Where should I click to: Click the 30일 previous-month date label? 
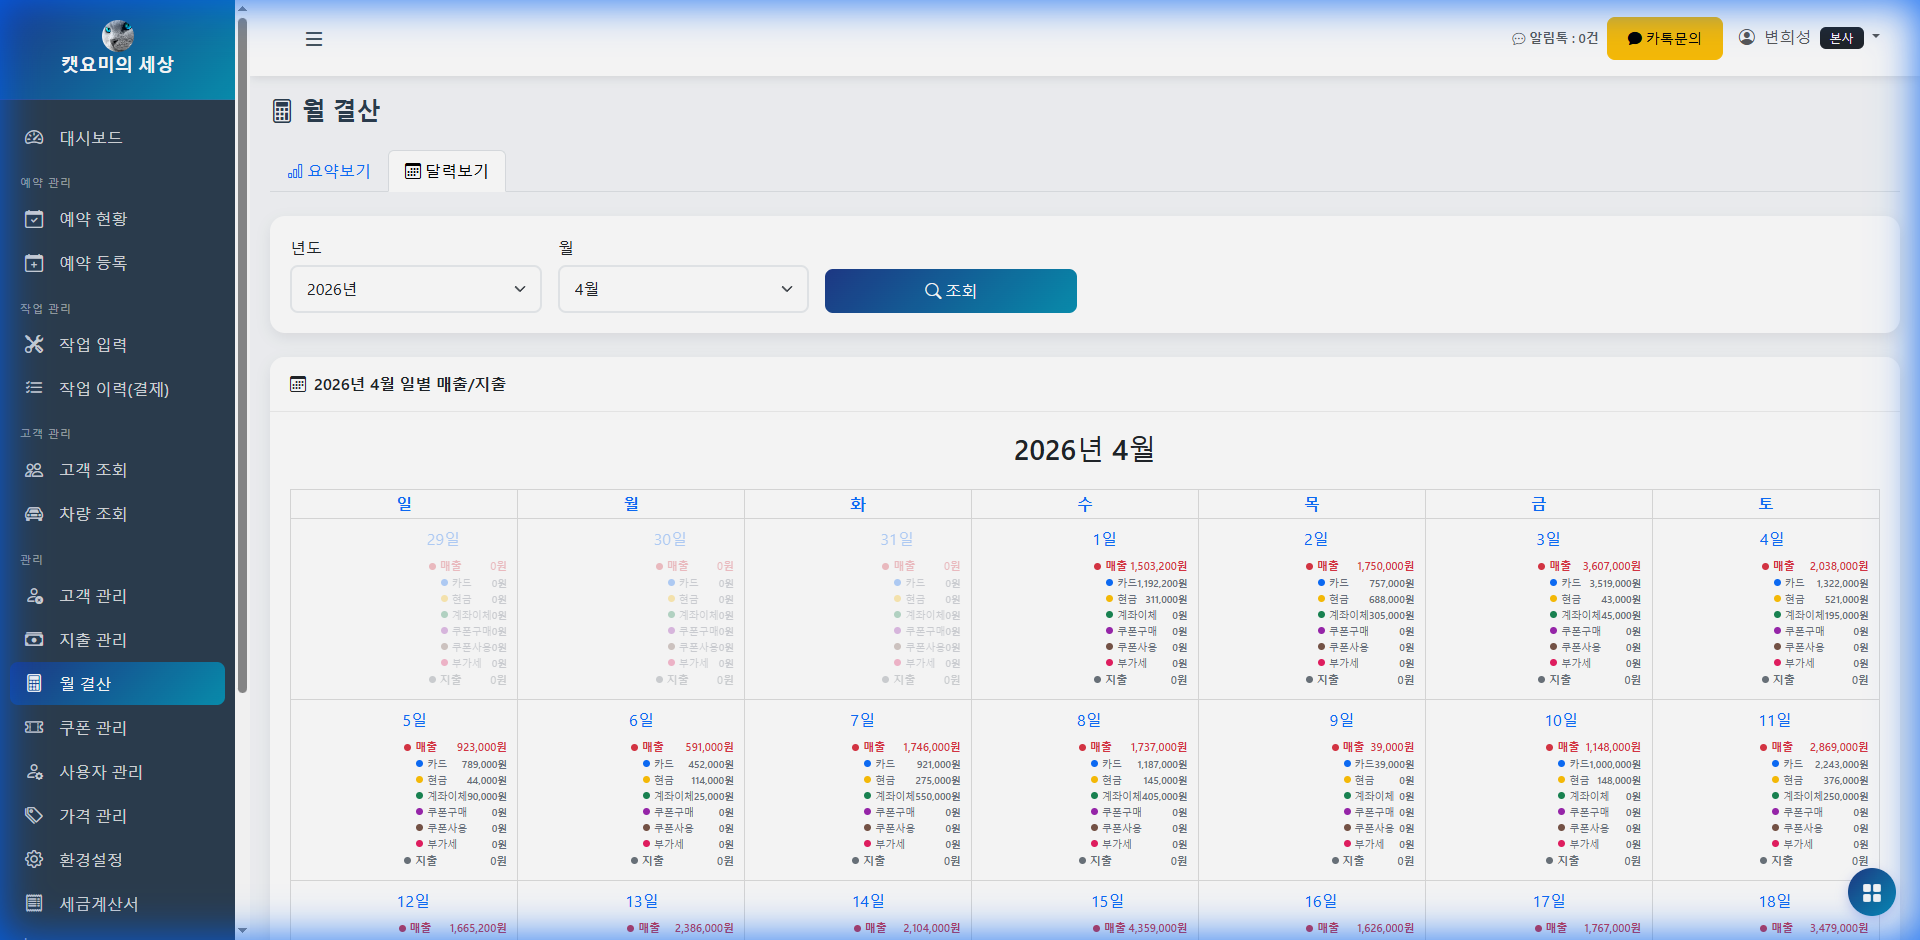[x=670, y=539]
